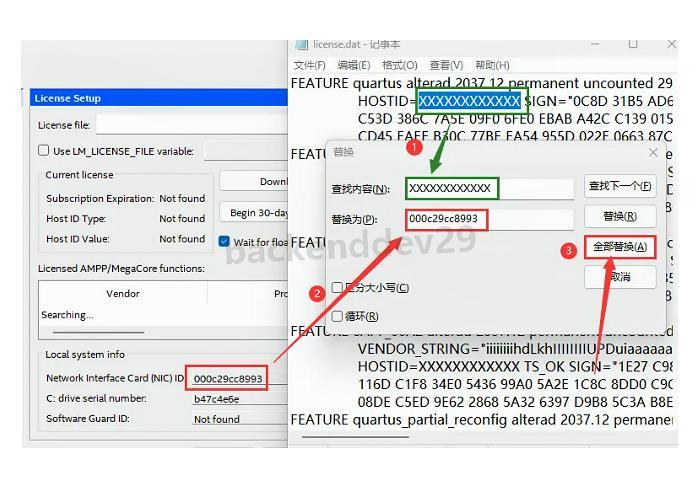Close the 替换 replace dialog
The height and width of the screenshot is (488, 700).
click(653, 153)
